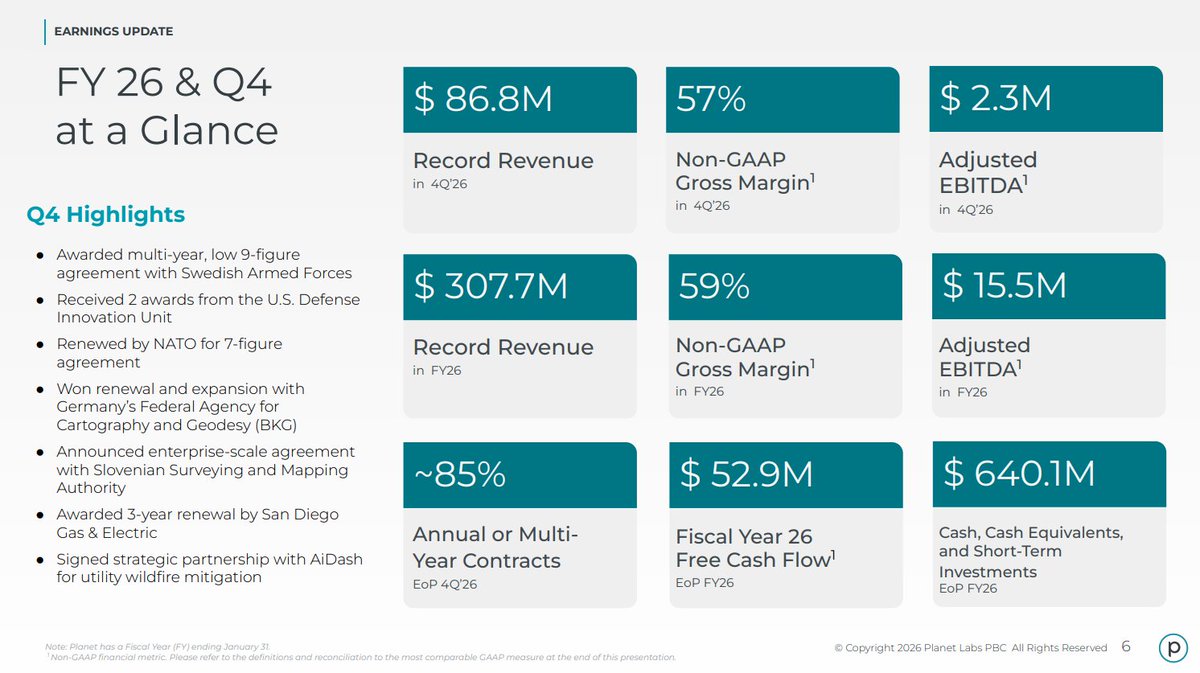The image size is (1200, 673).
Task: Click the Germany's Federal Agency (BKG) bullet
Action: [182, 407]
